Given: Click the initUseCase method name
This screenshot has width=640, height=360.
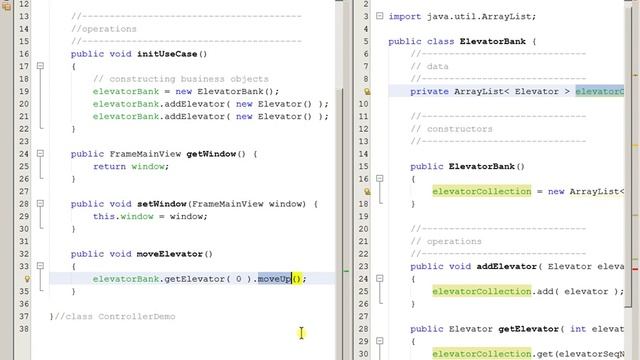Looking at the screenshot, I should (x=167, y=54).
